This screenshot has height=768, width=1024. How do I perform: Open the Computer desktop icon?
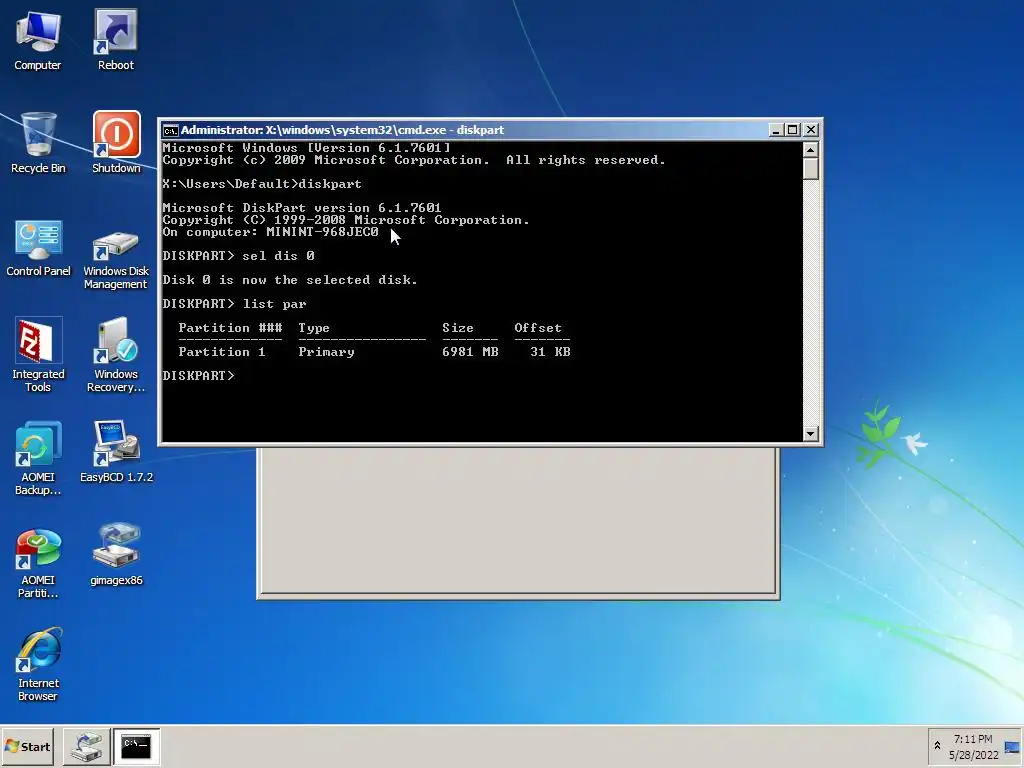[x=38, y=40]
